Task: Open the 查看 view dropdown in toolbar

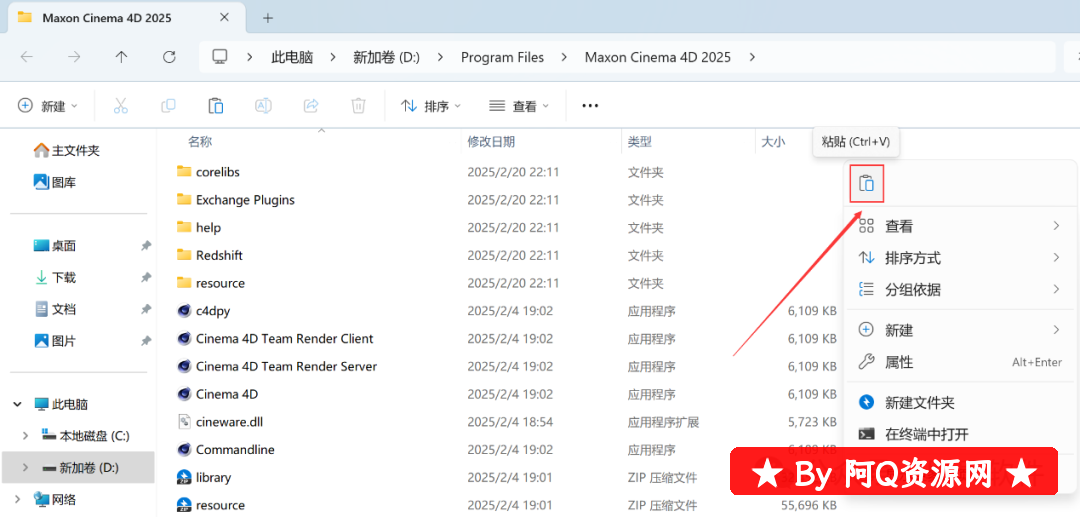Action: pyautogui.click(x=519, y=106)
